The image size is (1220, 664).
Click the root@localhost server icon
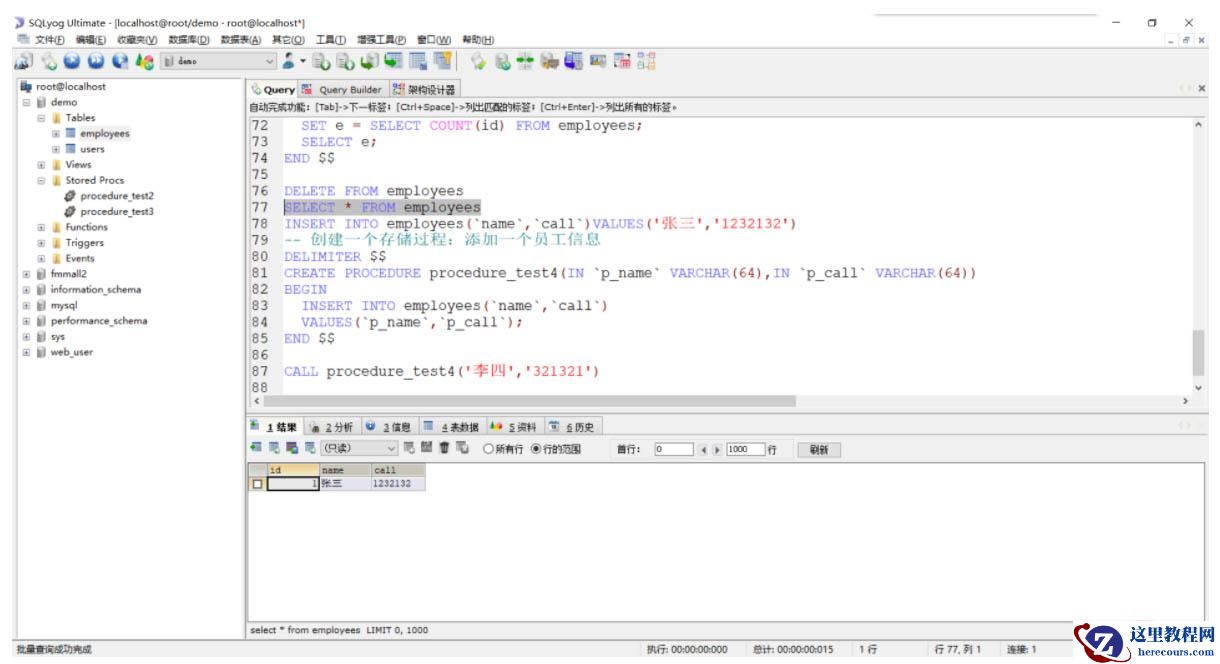click(26, 87)
